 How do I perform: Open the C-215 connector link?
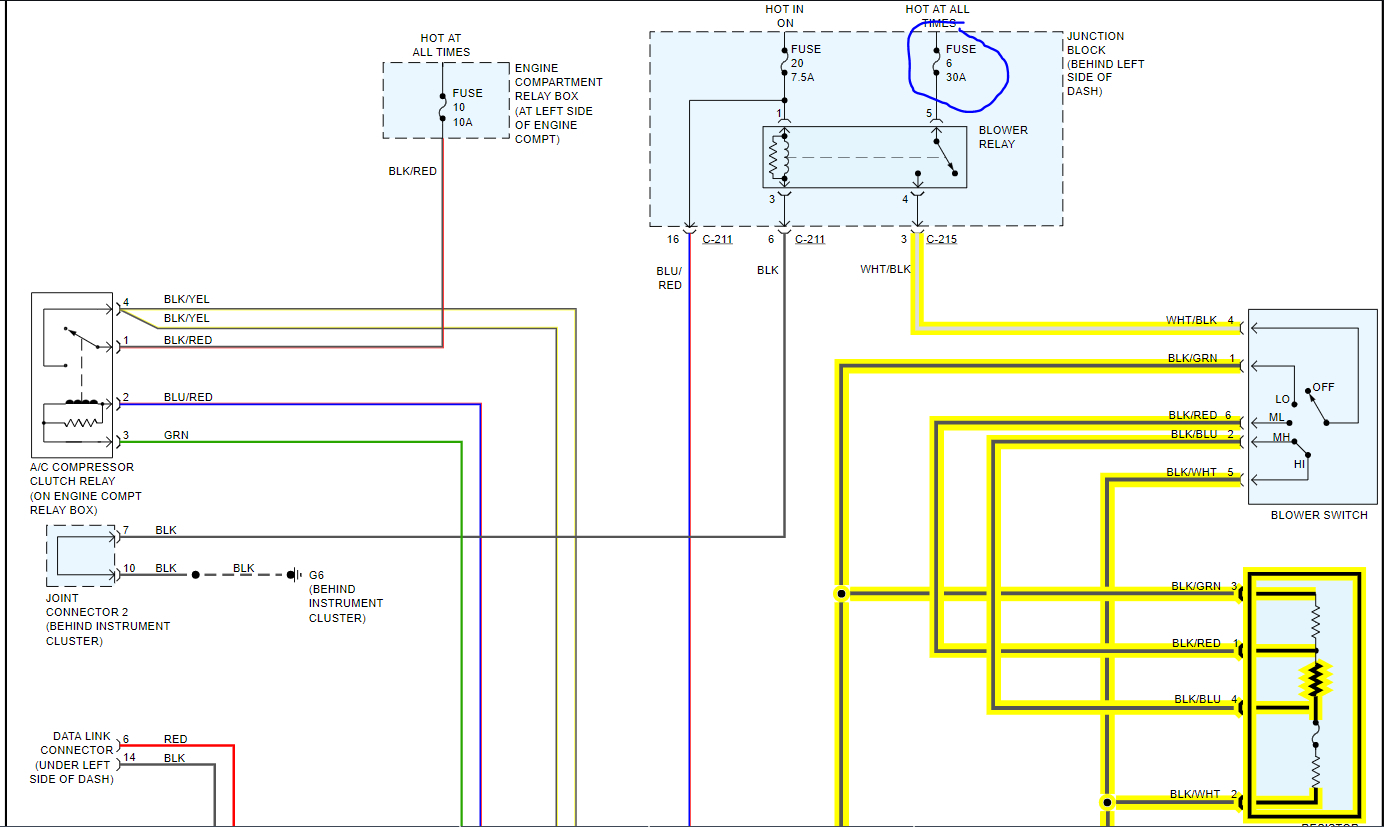942,239
